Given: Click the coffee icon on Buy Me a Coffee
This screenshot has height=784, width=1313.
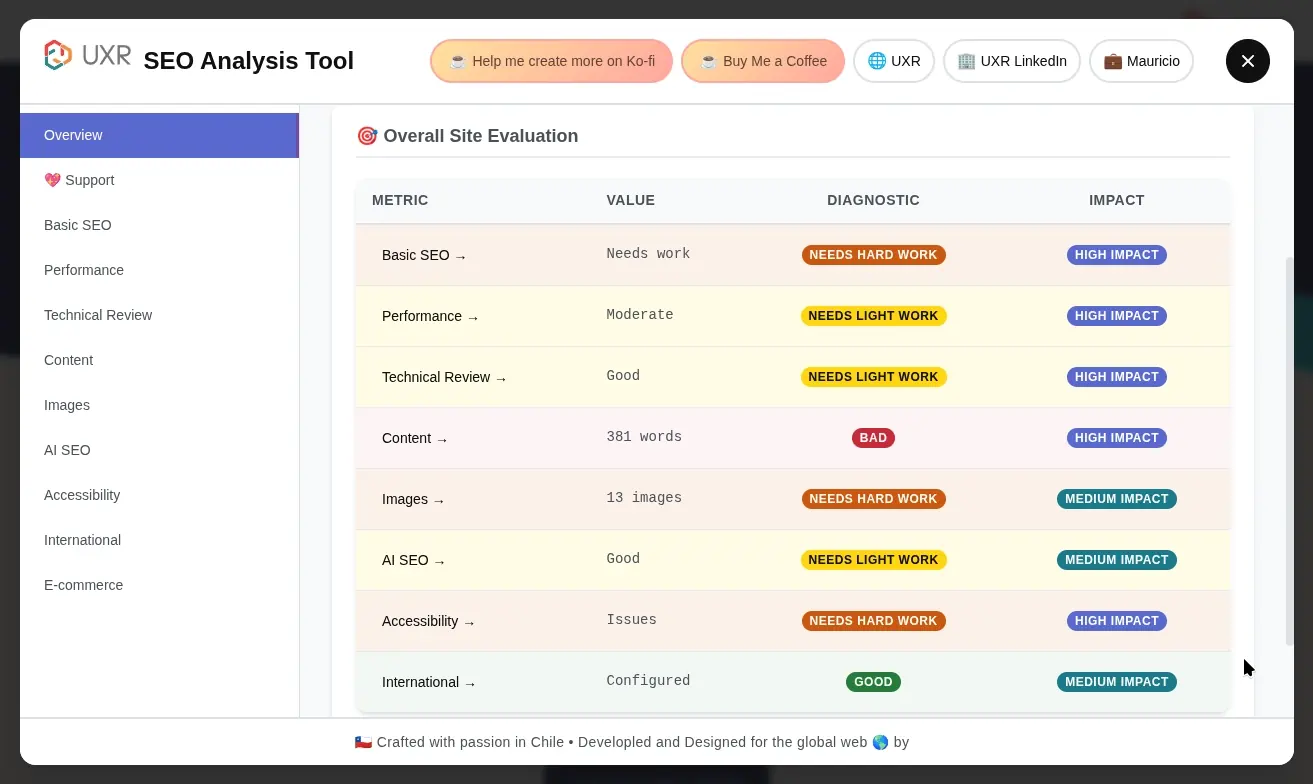Looking at the screenshot, I should coord(707,61).
